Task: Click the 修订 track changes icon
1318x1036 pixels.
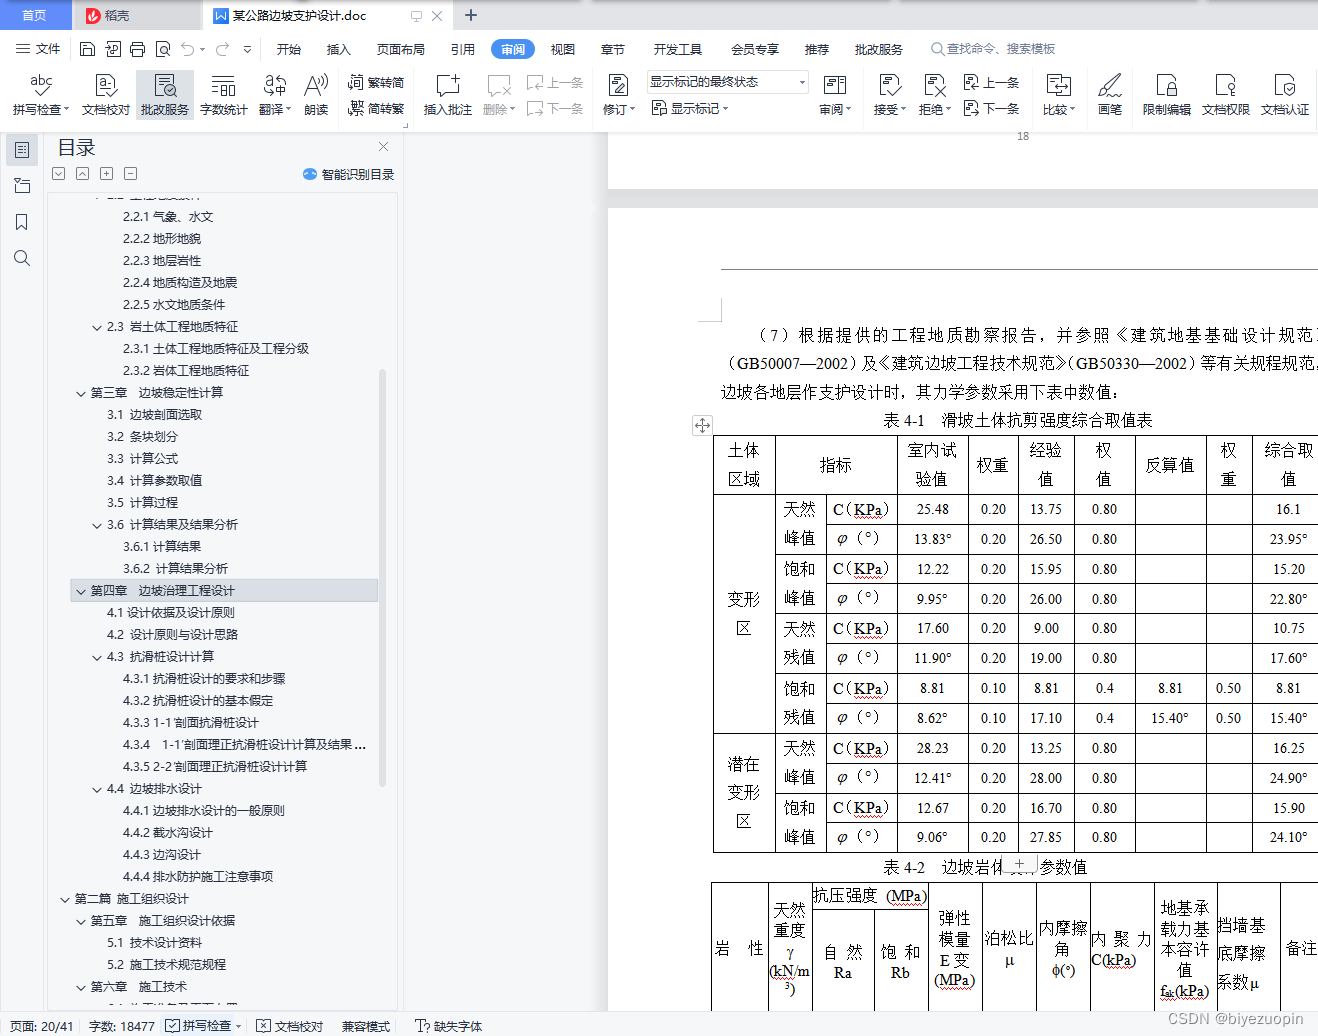Action: click(x=618, y=86)
